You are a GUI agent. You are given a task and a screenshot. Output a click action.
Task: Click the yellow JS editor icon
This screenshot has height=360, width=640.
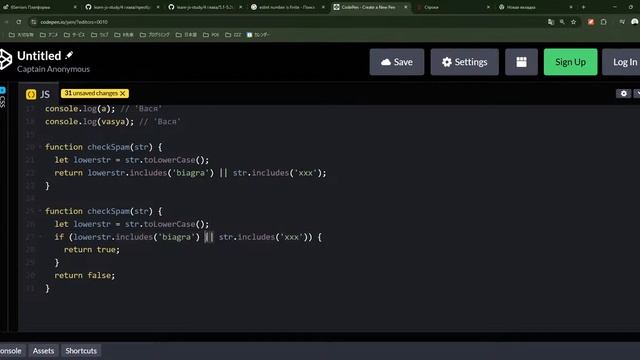coord(31,95)
